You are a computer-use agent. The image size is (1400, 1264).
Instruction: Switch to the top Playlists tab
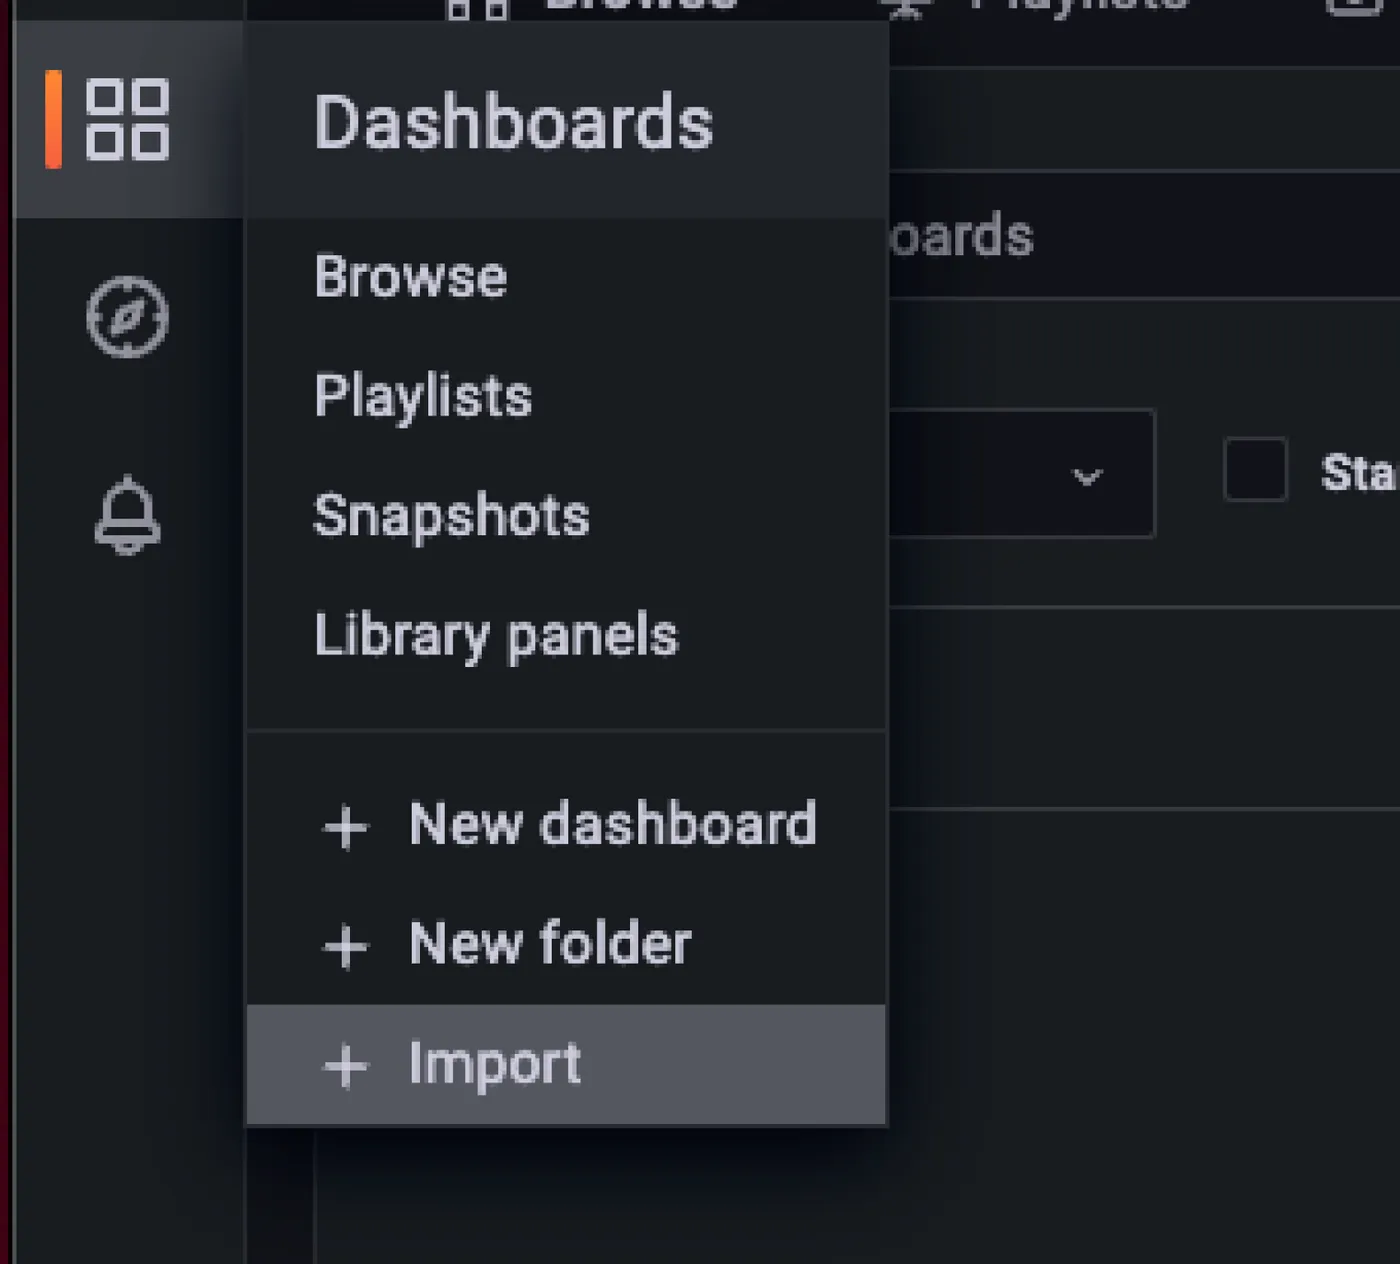coord(1035,6)
